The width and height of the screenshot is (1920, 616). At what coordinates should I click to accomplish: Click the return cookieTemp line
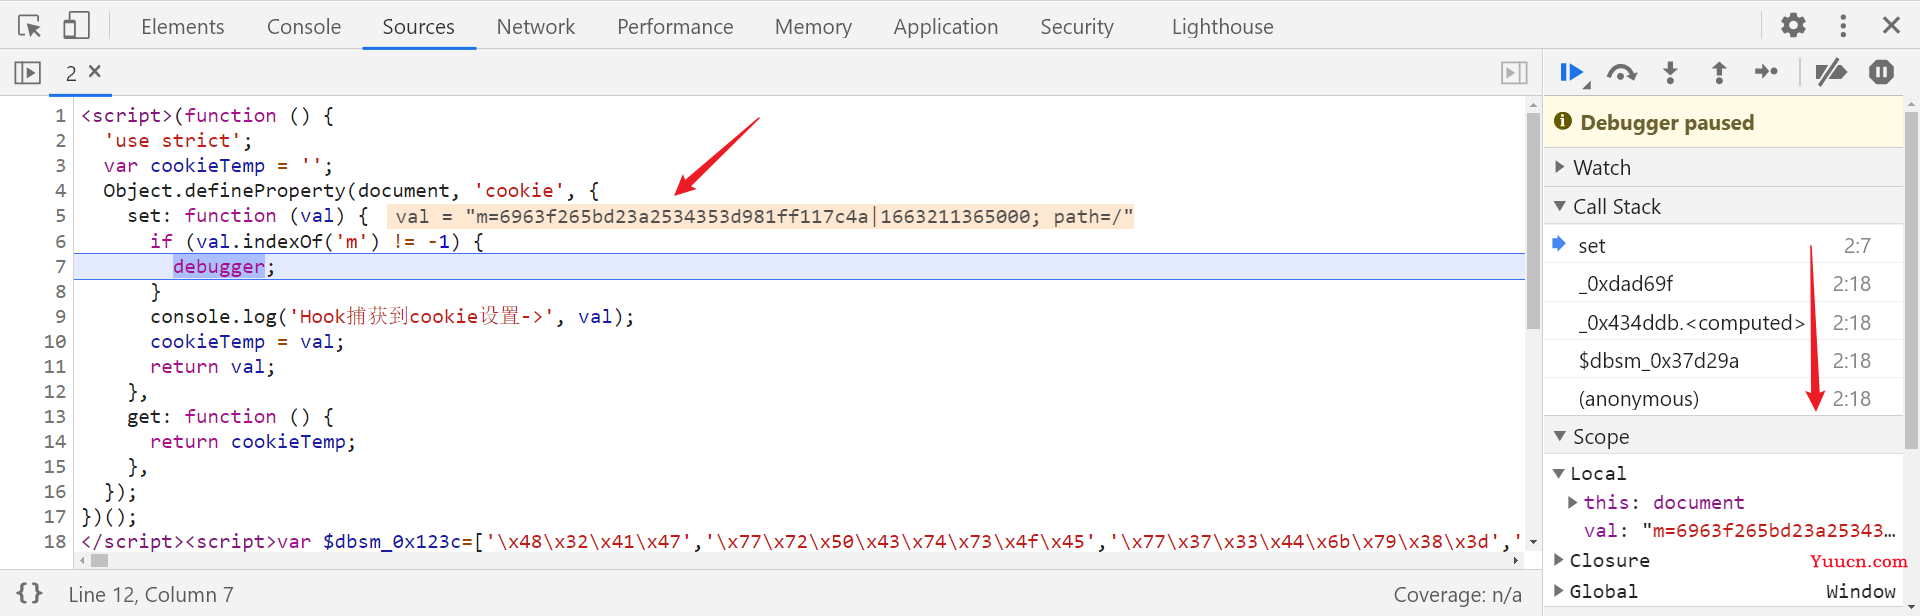[253, 441]
